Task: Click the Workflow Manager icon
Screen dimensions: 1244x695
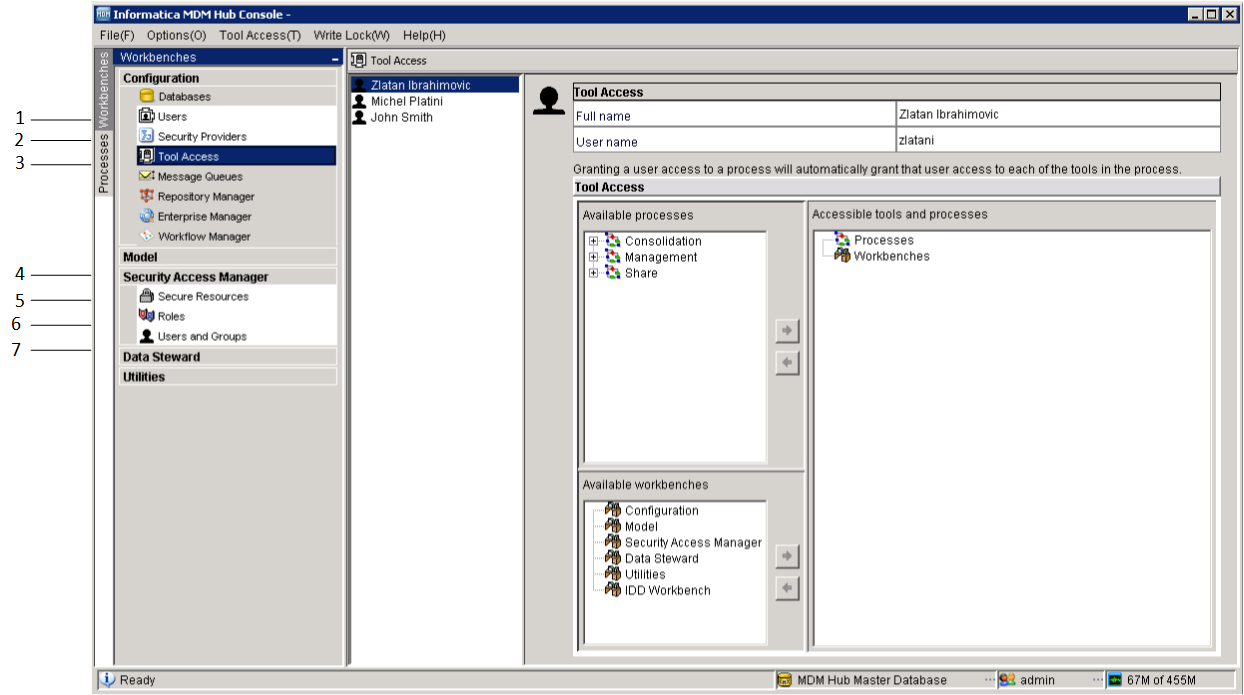Action: [x=146, y=236]
